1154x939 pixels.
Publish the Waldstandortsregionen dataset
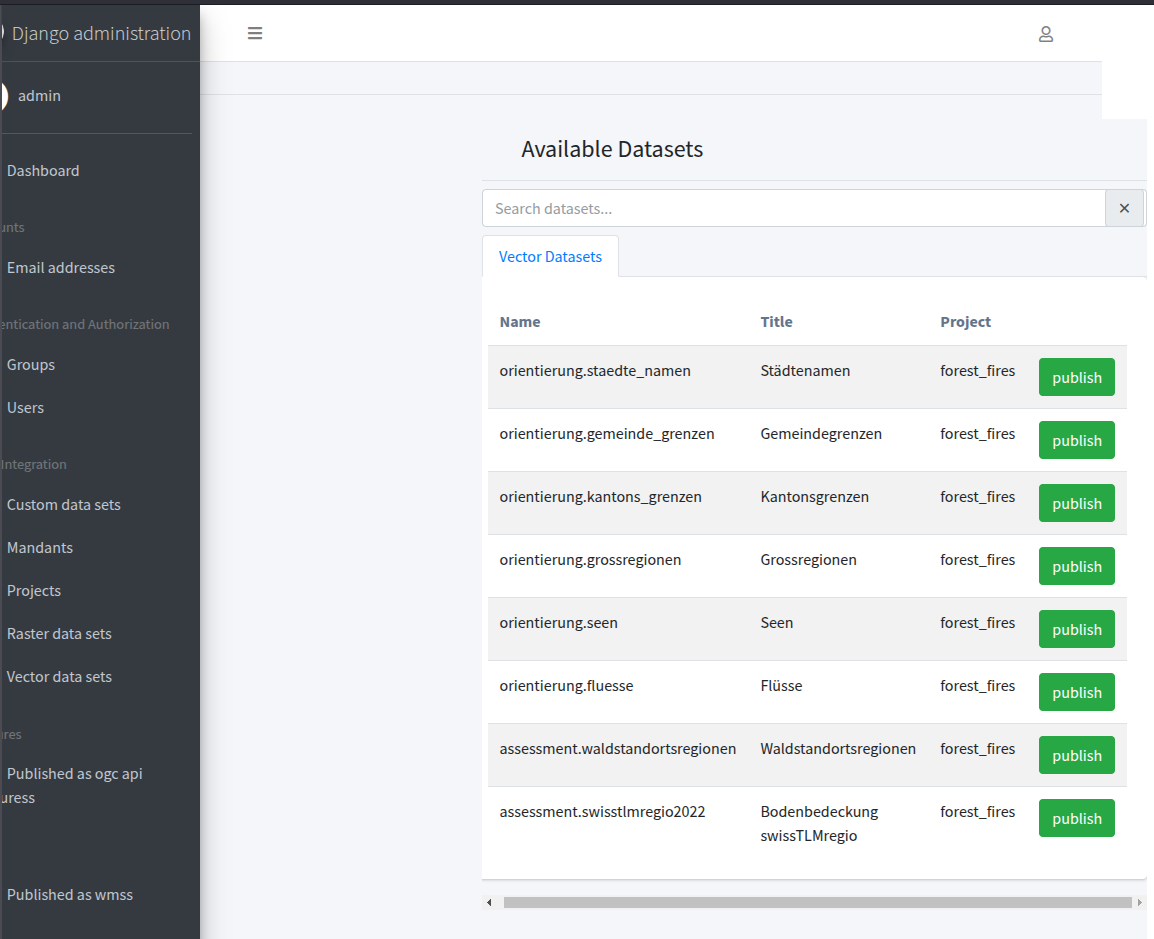[1076, 756]
